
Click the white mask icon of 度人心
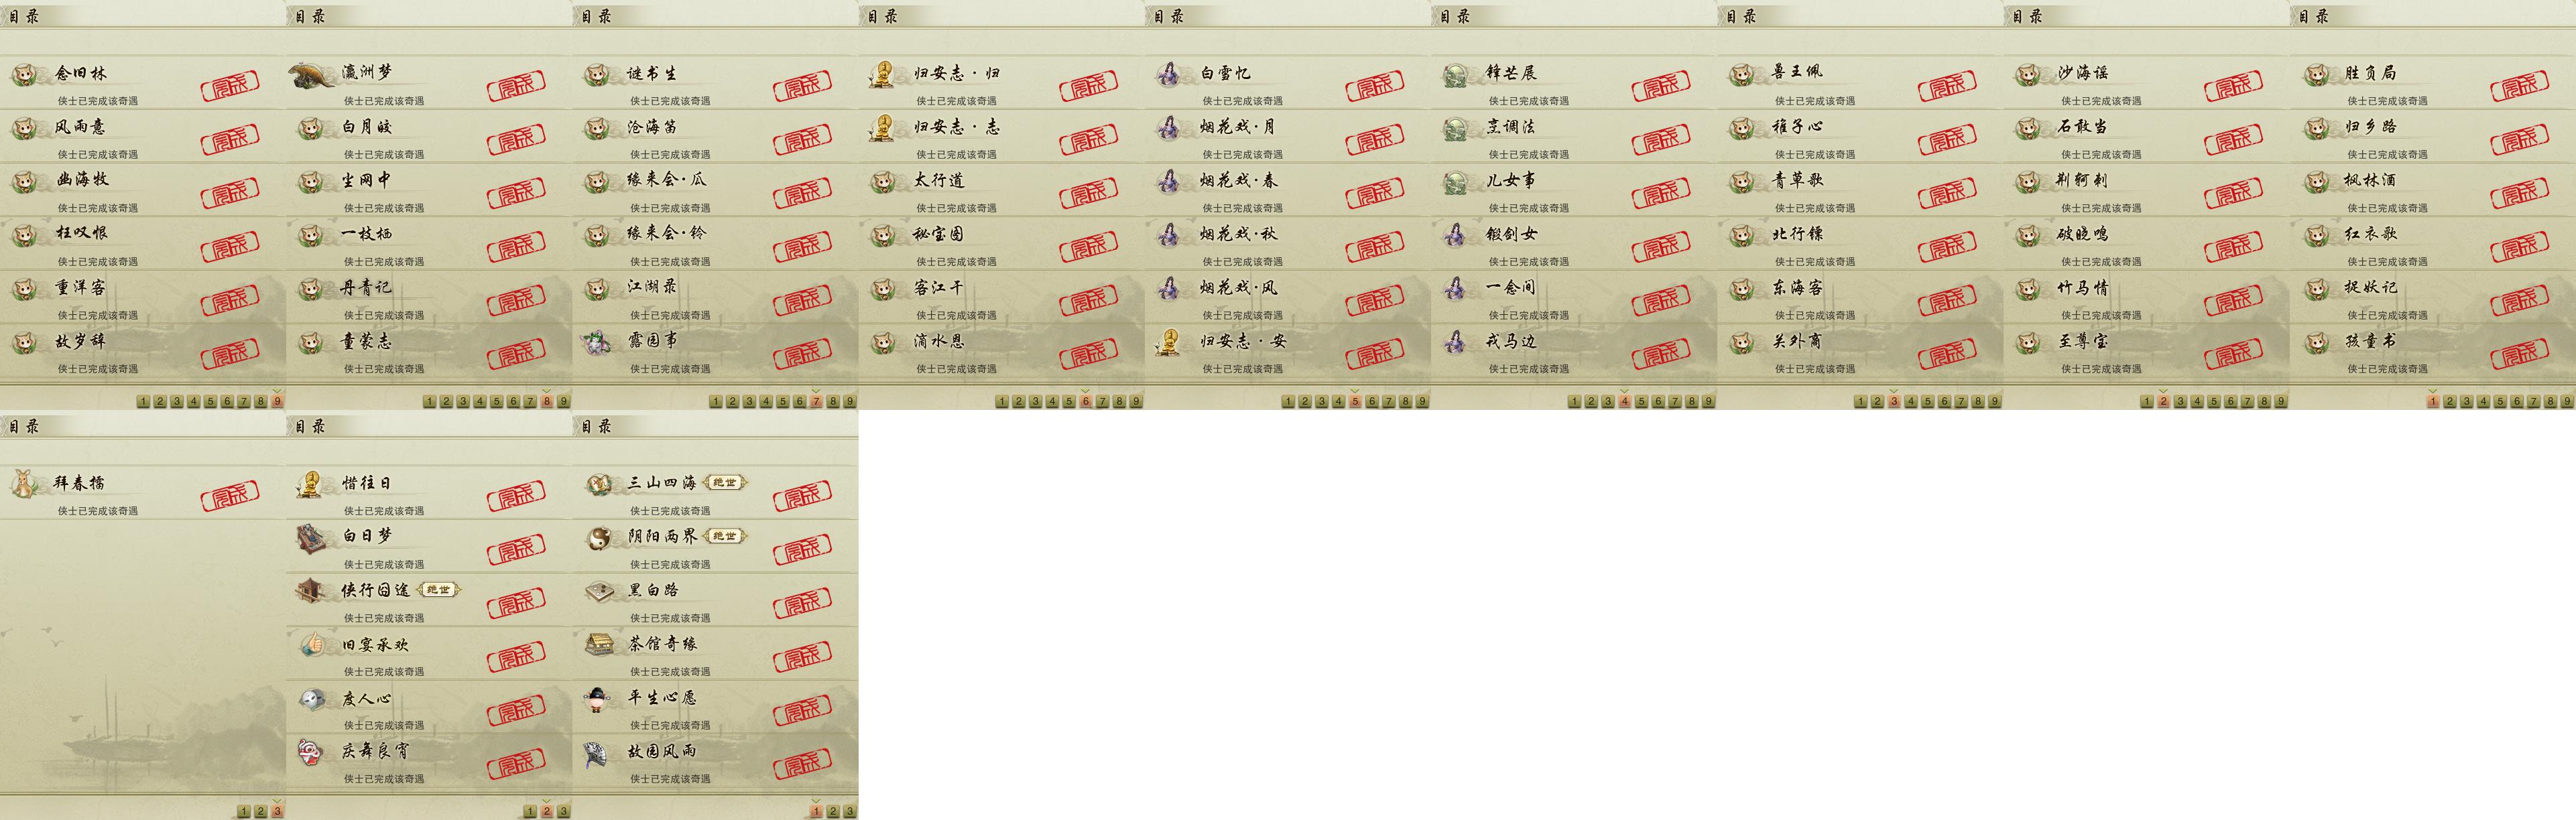[311, 699]
